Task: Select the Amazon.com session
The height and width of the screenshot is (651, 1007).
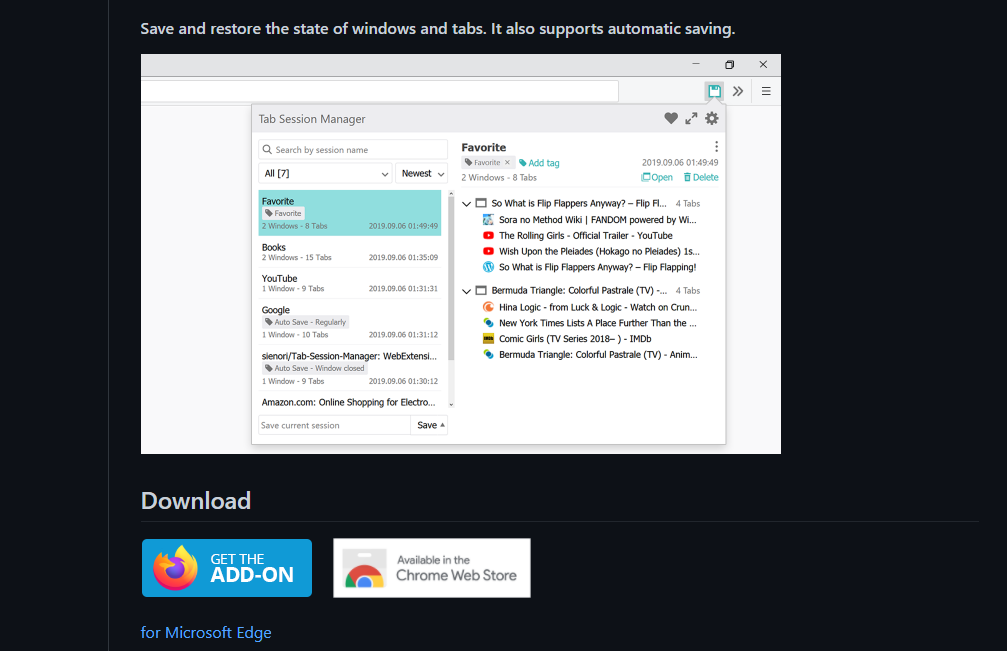Action: [349, 403]
